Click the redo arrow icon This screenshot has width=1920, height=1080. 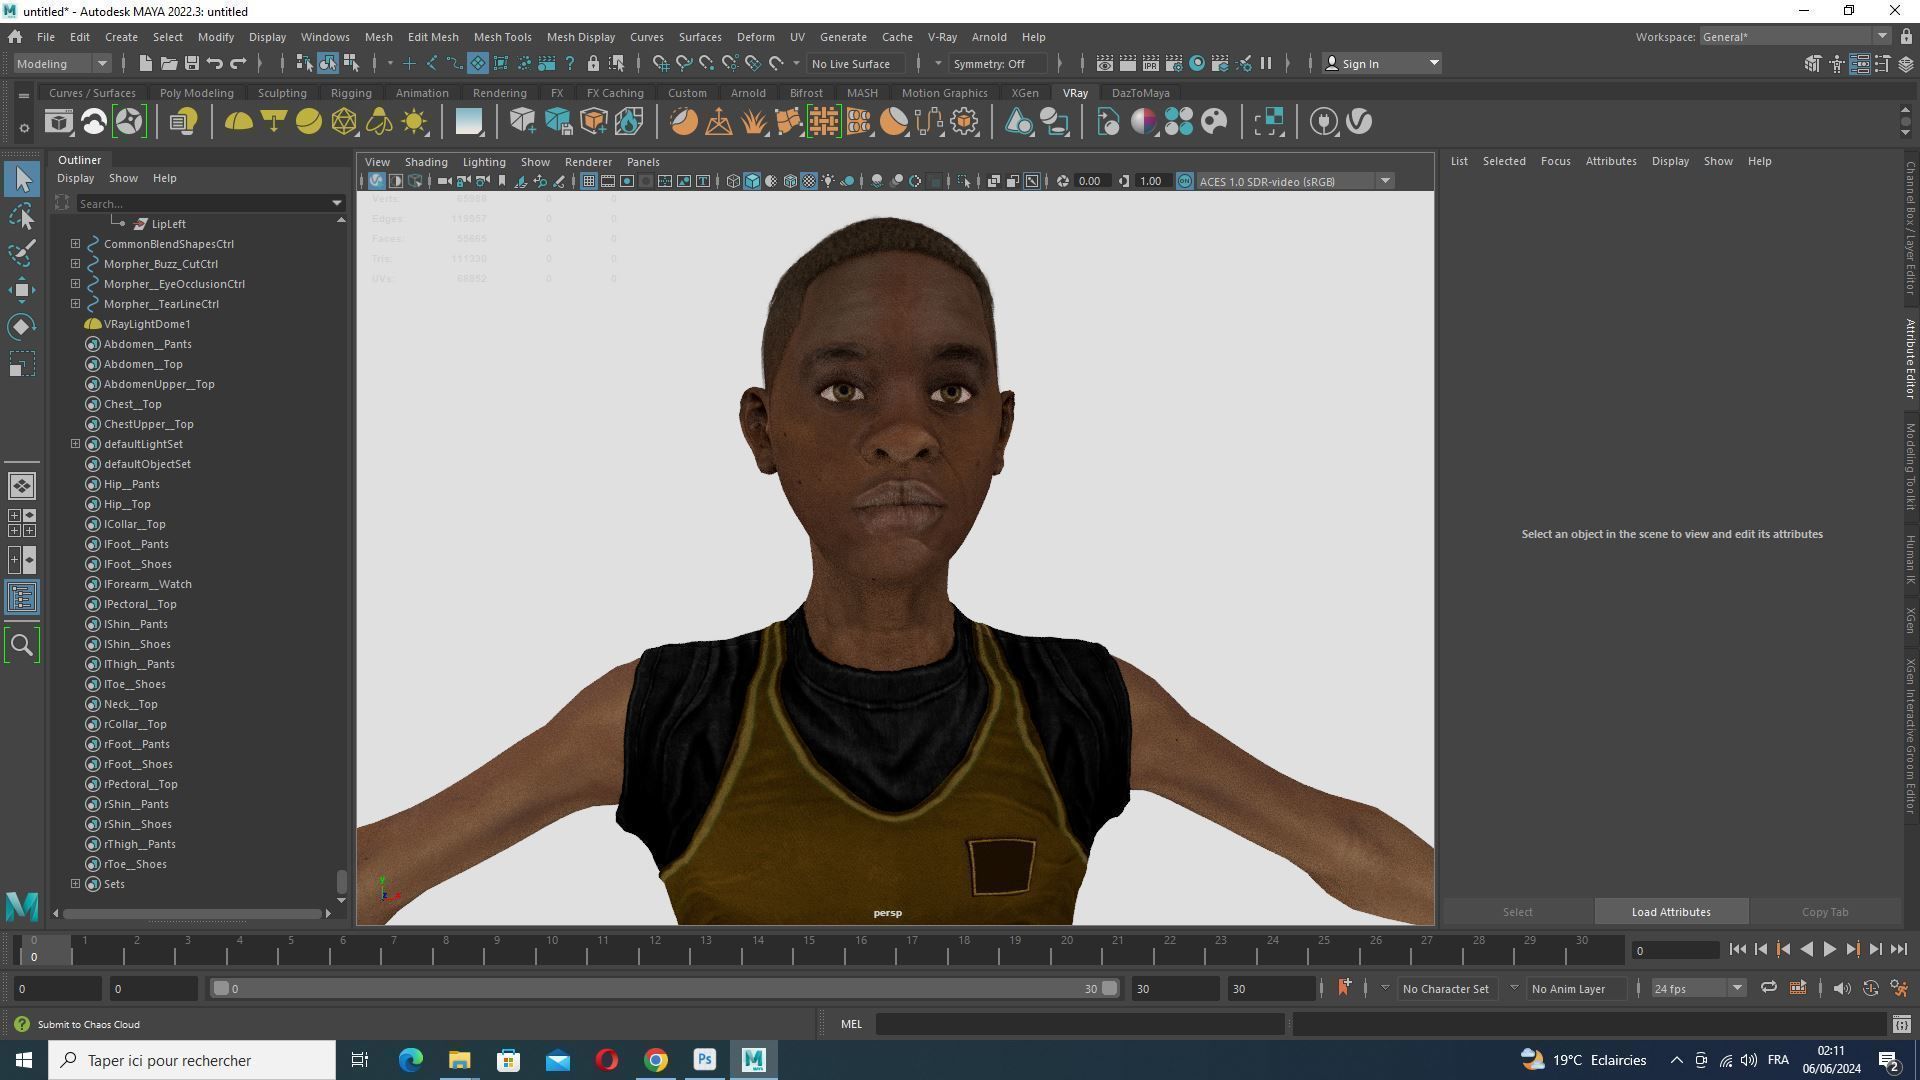pyautogui.click(x=238, y=63)
